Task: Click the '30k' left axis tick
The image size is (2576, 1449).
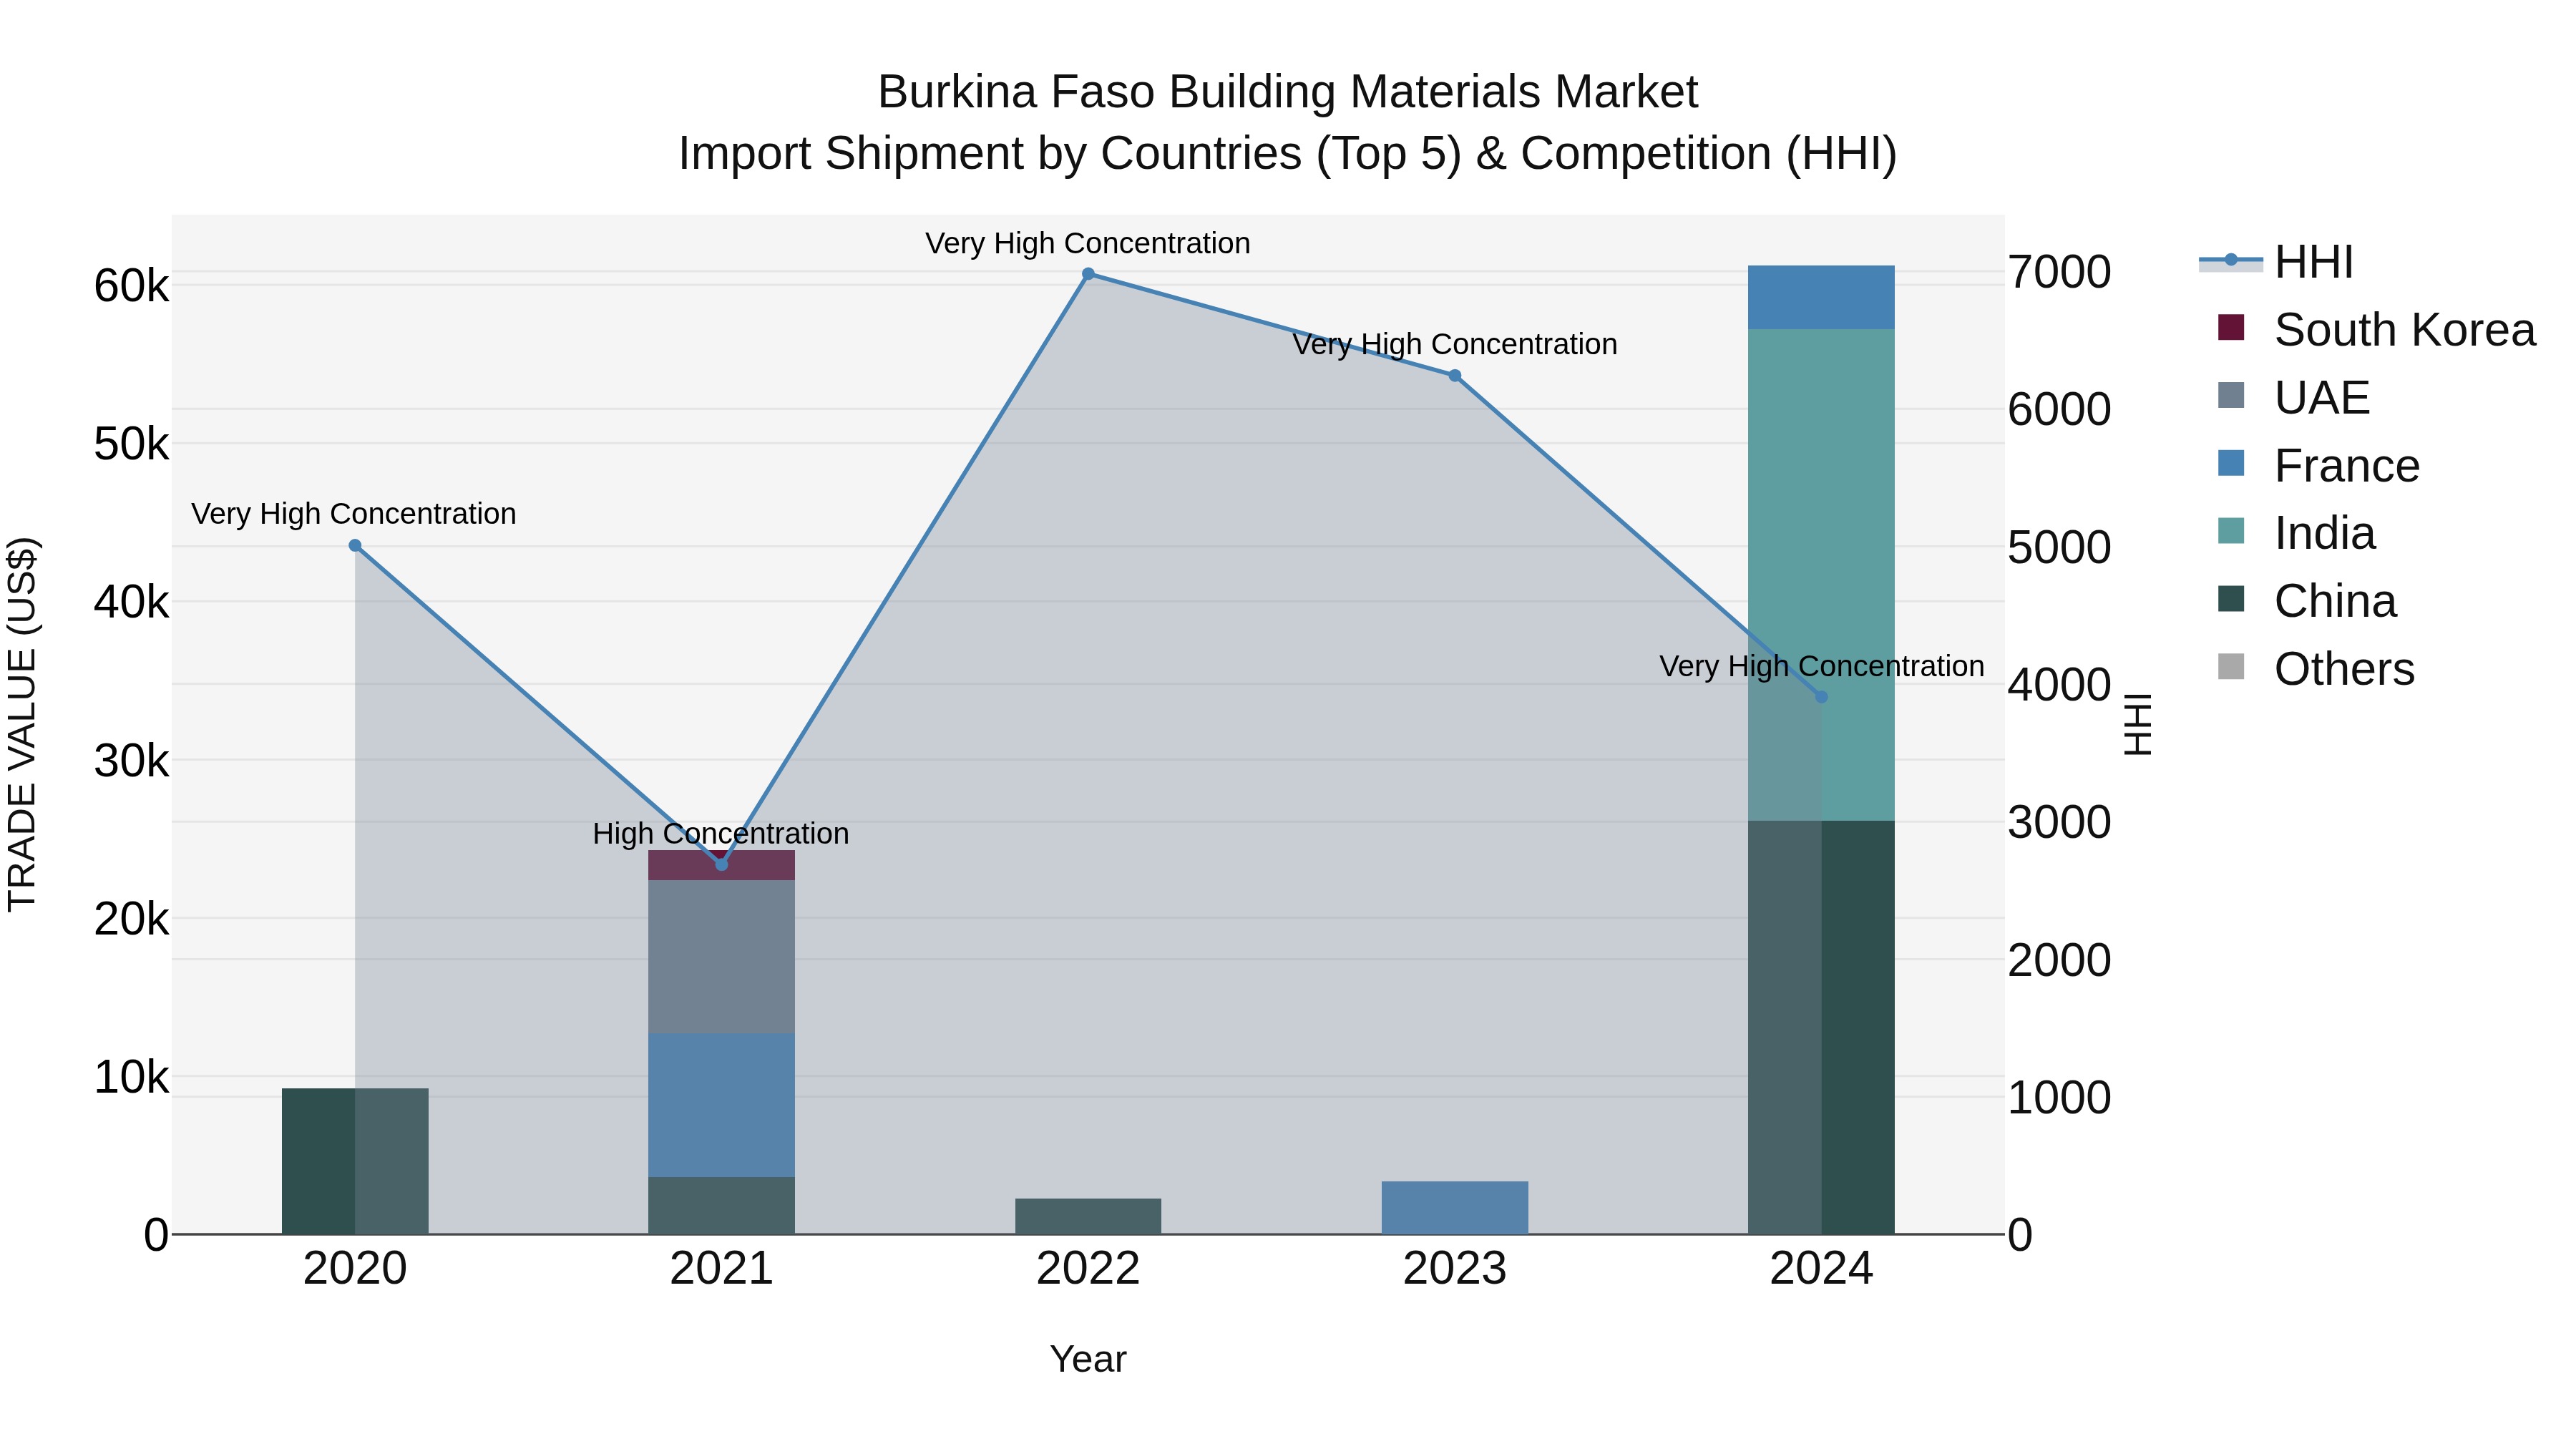Action: pyautogui.click(x=131, y=761)
